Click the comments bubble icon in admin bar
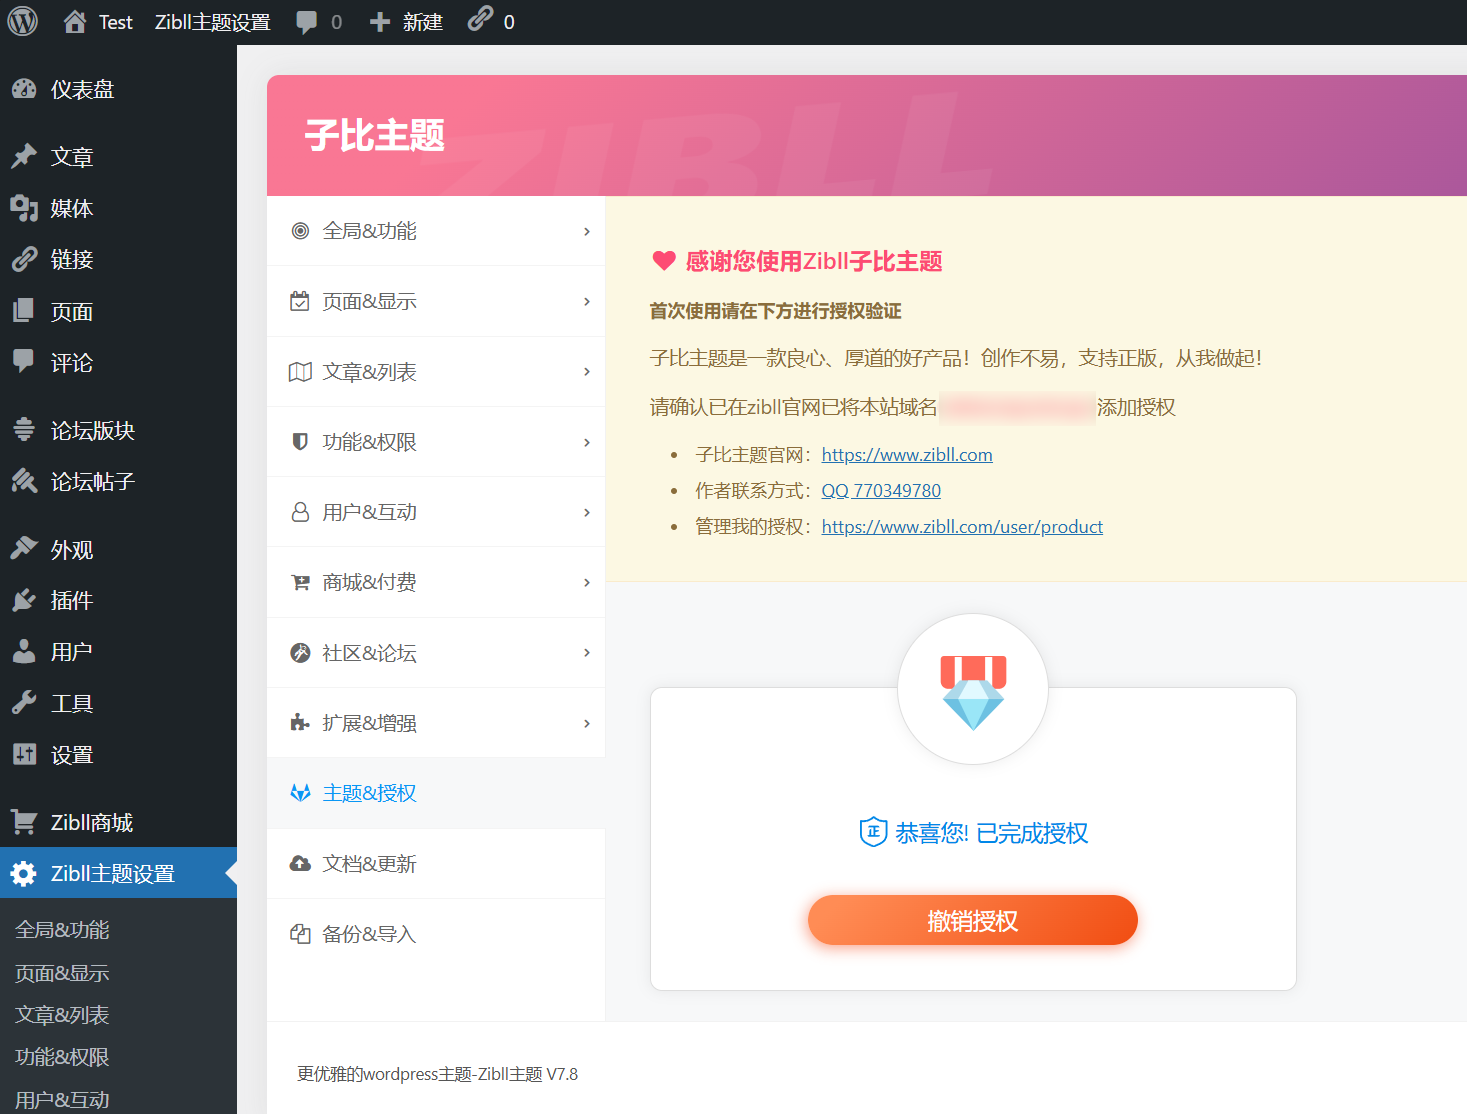 [303, 21]
